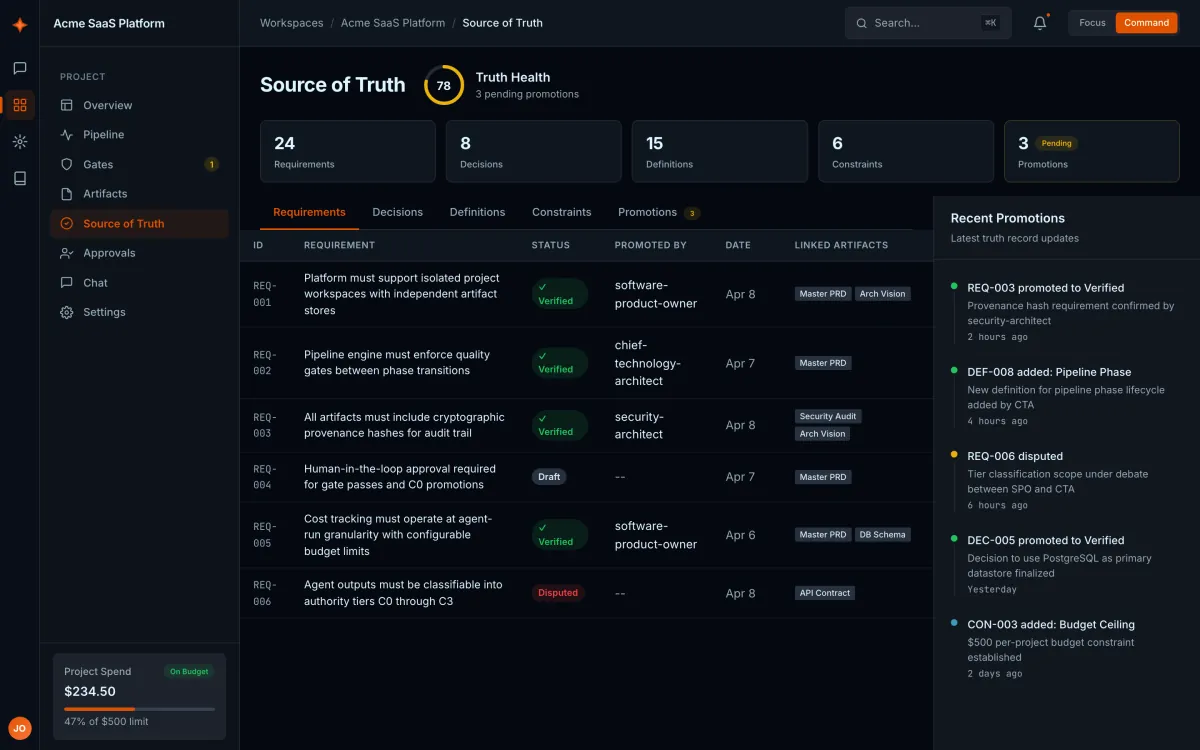Click the Truth Health score ring

444,85
